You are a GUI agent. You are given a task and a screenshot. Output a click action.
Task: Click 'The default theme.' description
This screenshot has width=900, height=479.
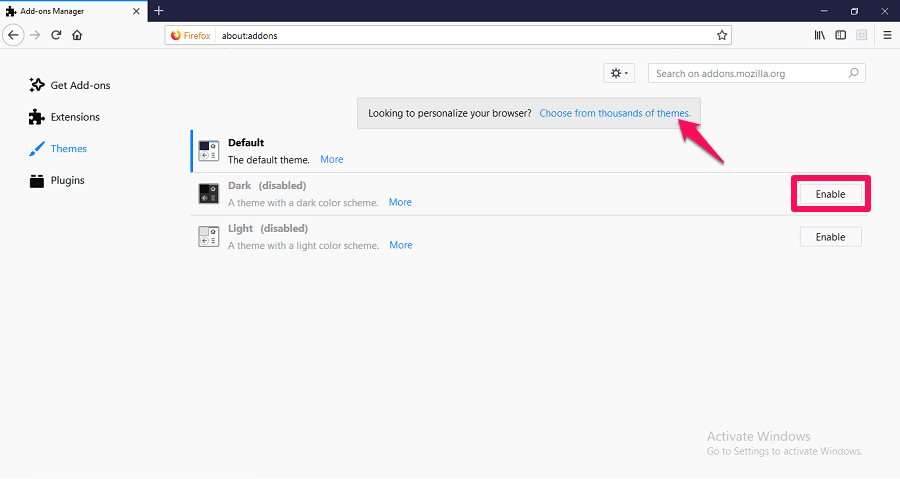click(269, 160)
